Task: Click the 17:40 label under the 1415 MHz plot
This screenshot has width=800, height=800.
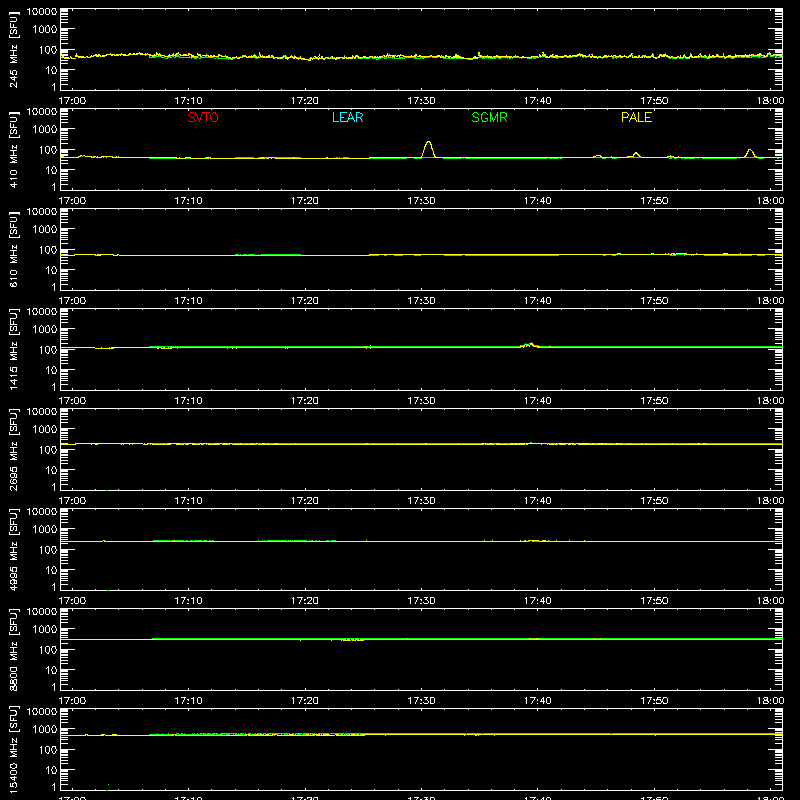Action: pos(538,401)
